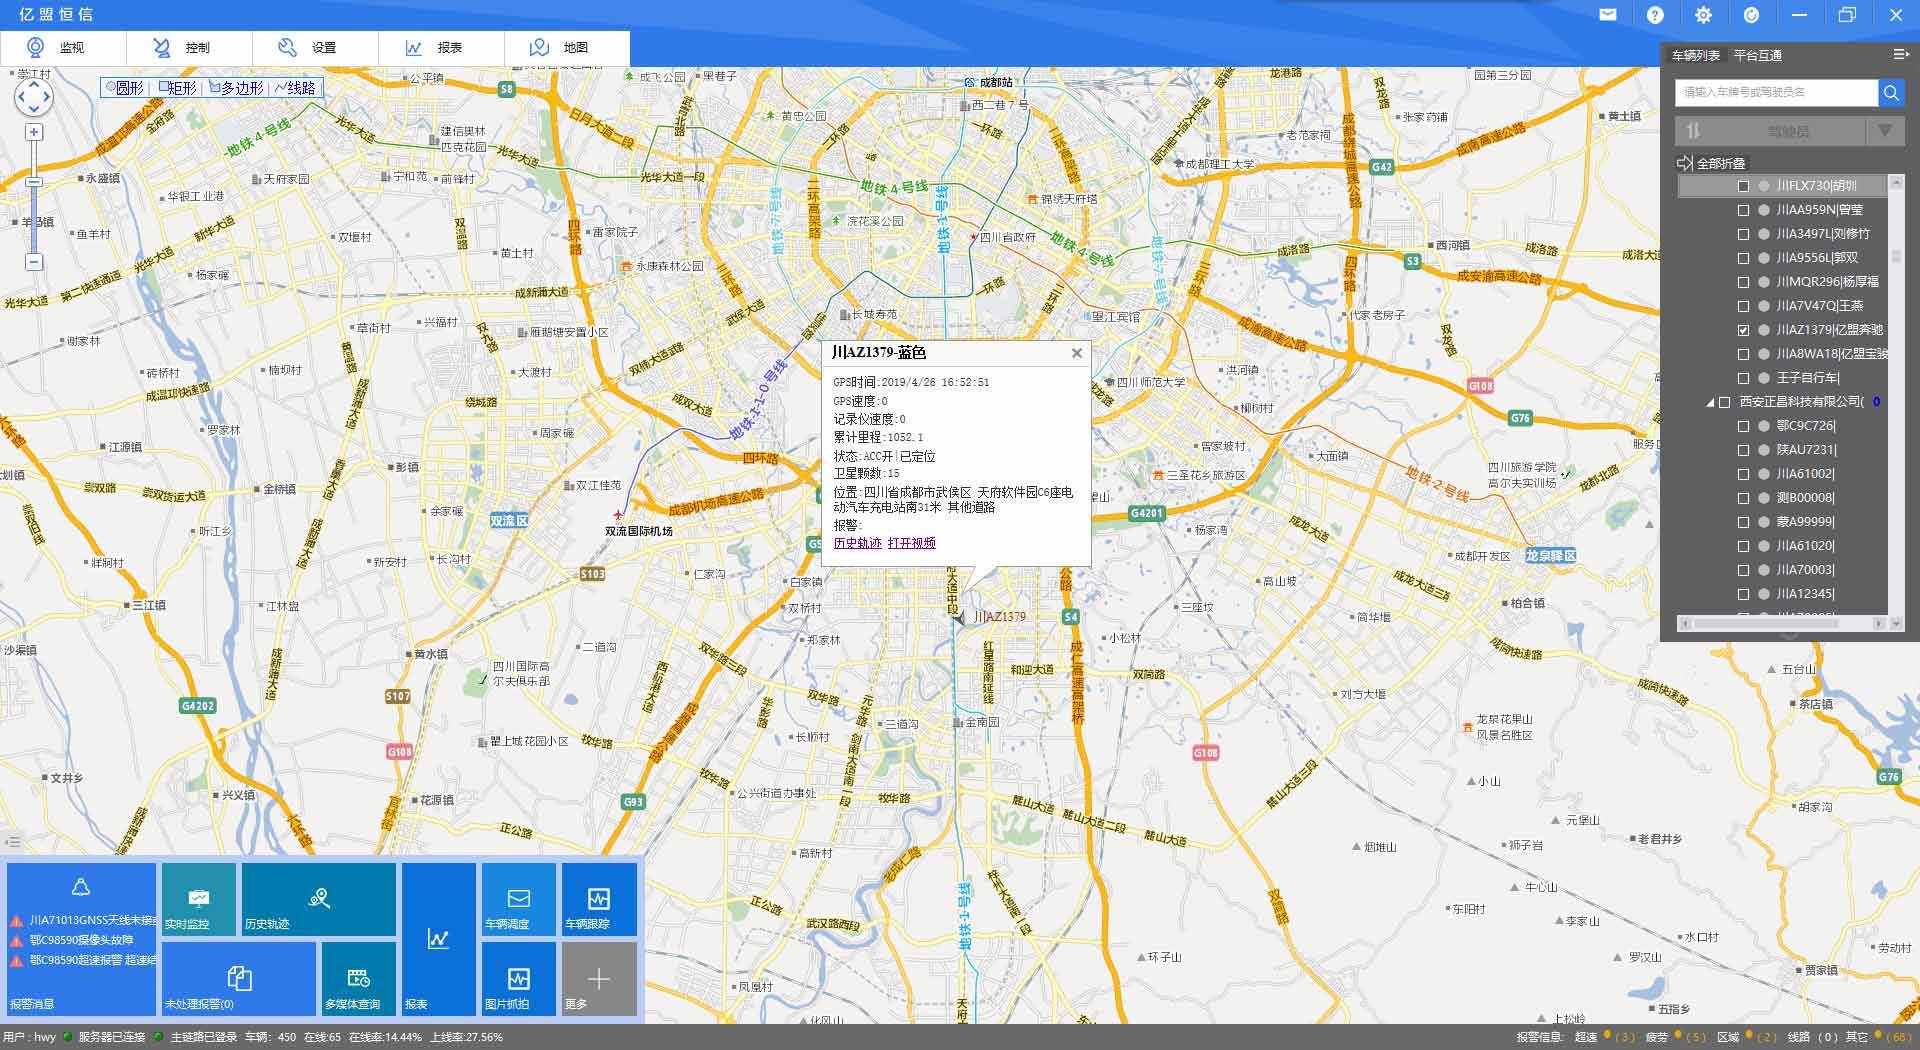Select the 线路 route drawing tool

[295, 88]
